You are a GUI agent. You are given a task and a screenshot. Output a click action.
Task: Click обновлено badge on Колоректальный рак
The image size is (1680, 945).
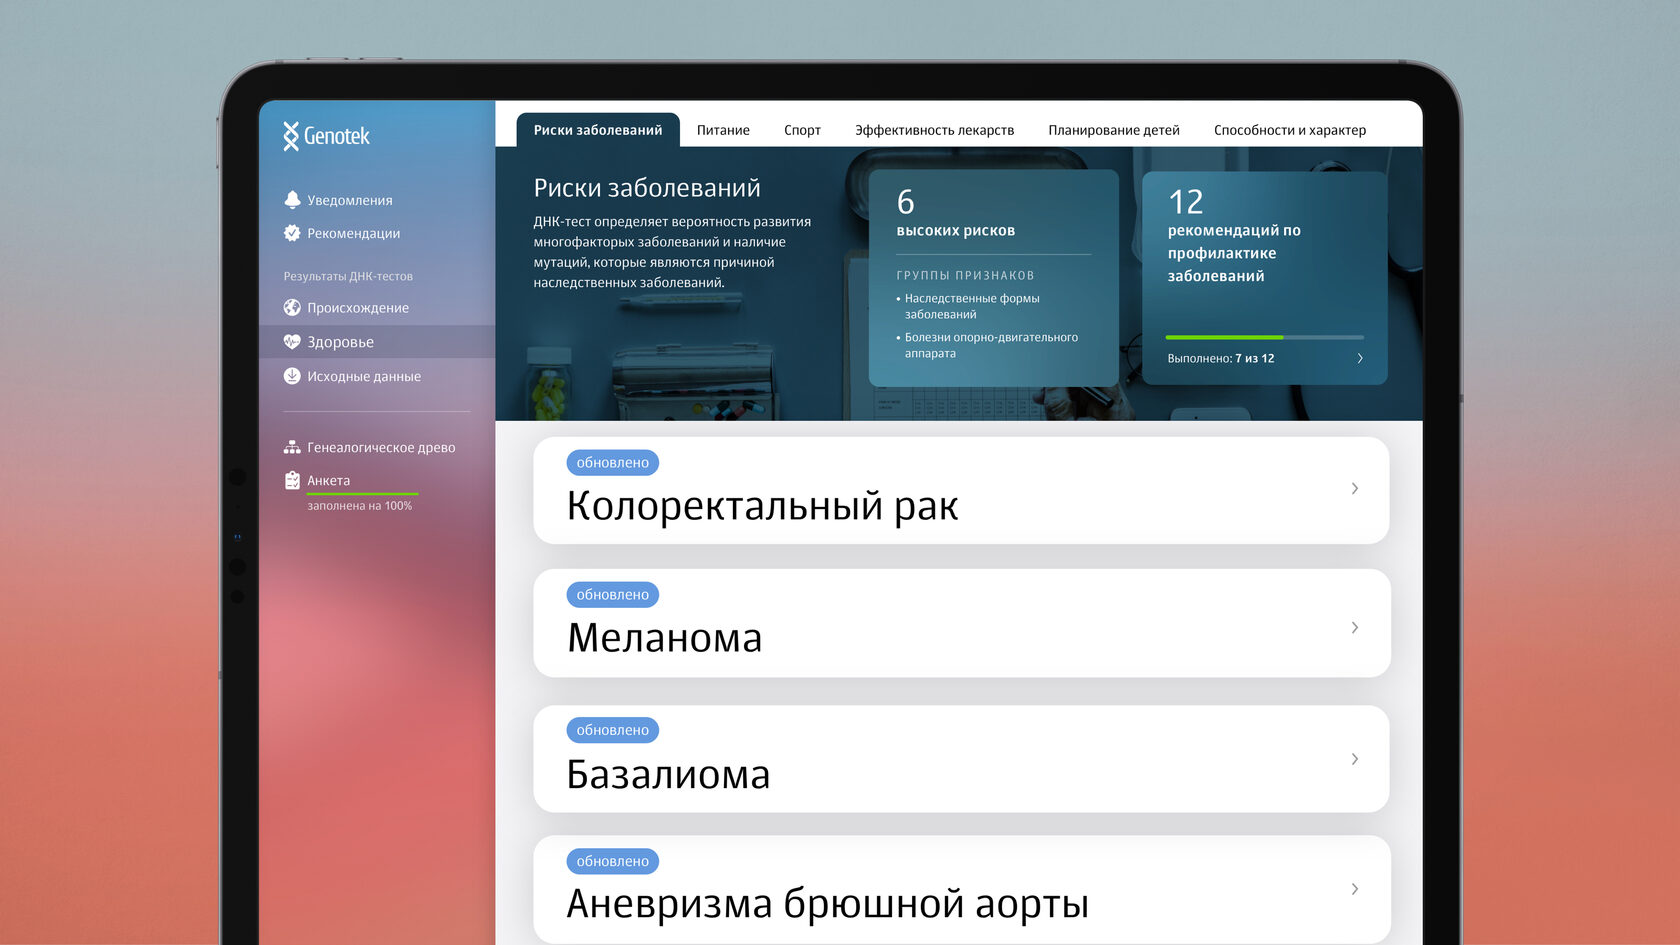(612, 462)
